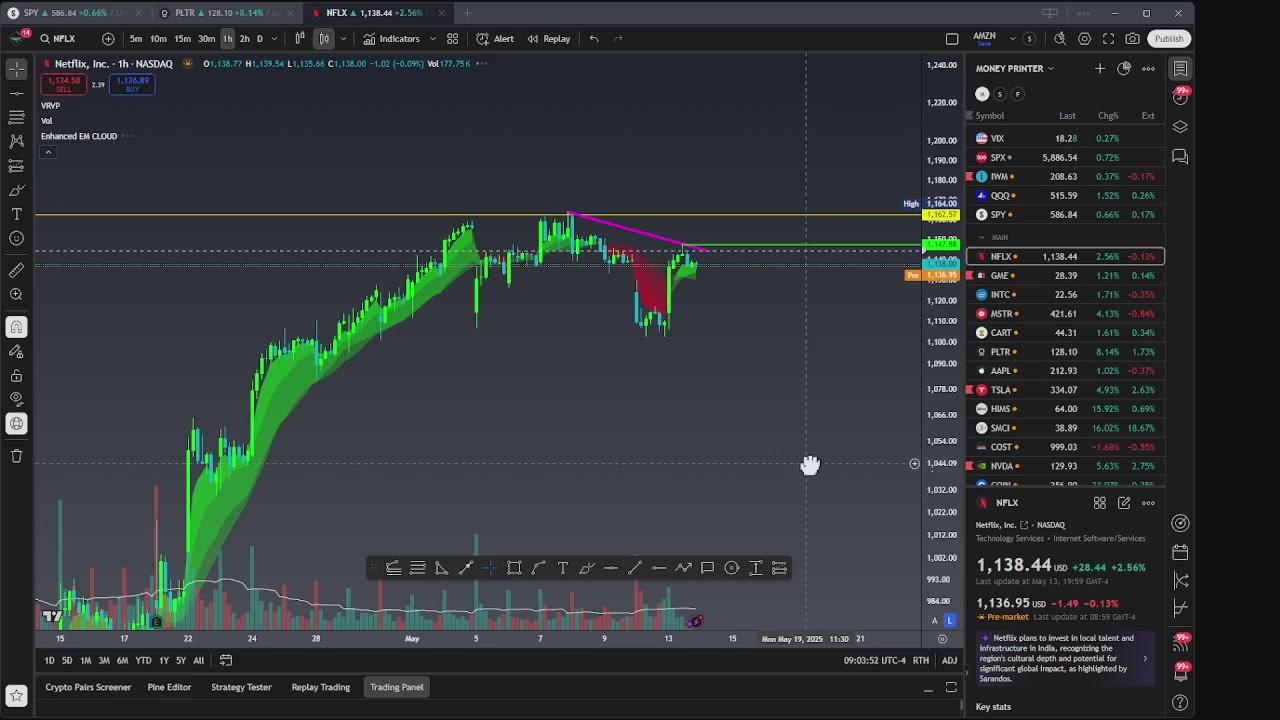Select the trend line tool in left sidebar
Image resolution: width=1280 pixels, height=720 pixels.
coord(16,93)
